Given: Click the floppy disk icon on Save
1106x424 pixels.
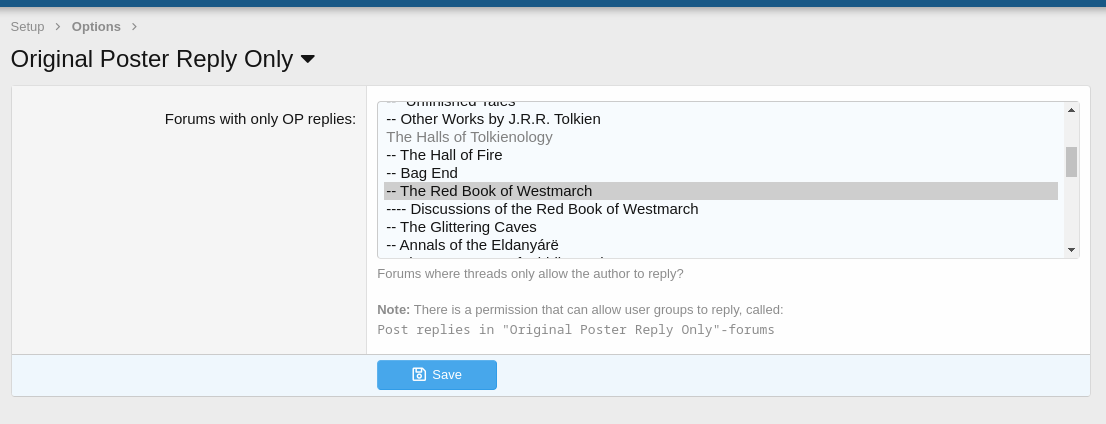Looking at the screenshot, I should pos(419,375).
